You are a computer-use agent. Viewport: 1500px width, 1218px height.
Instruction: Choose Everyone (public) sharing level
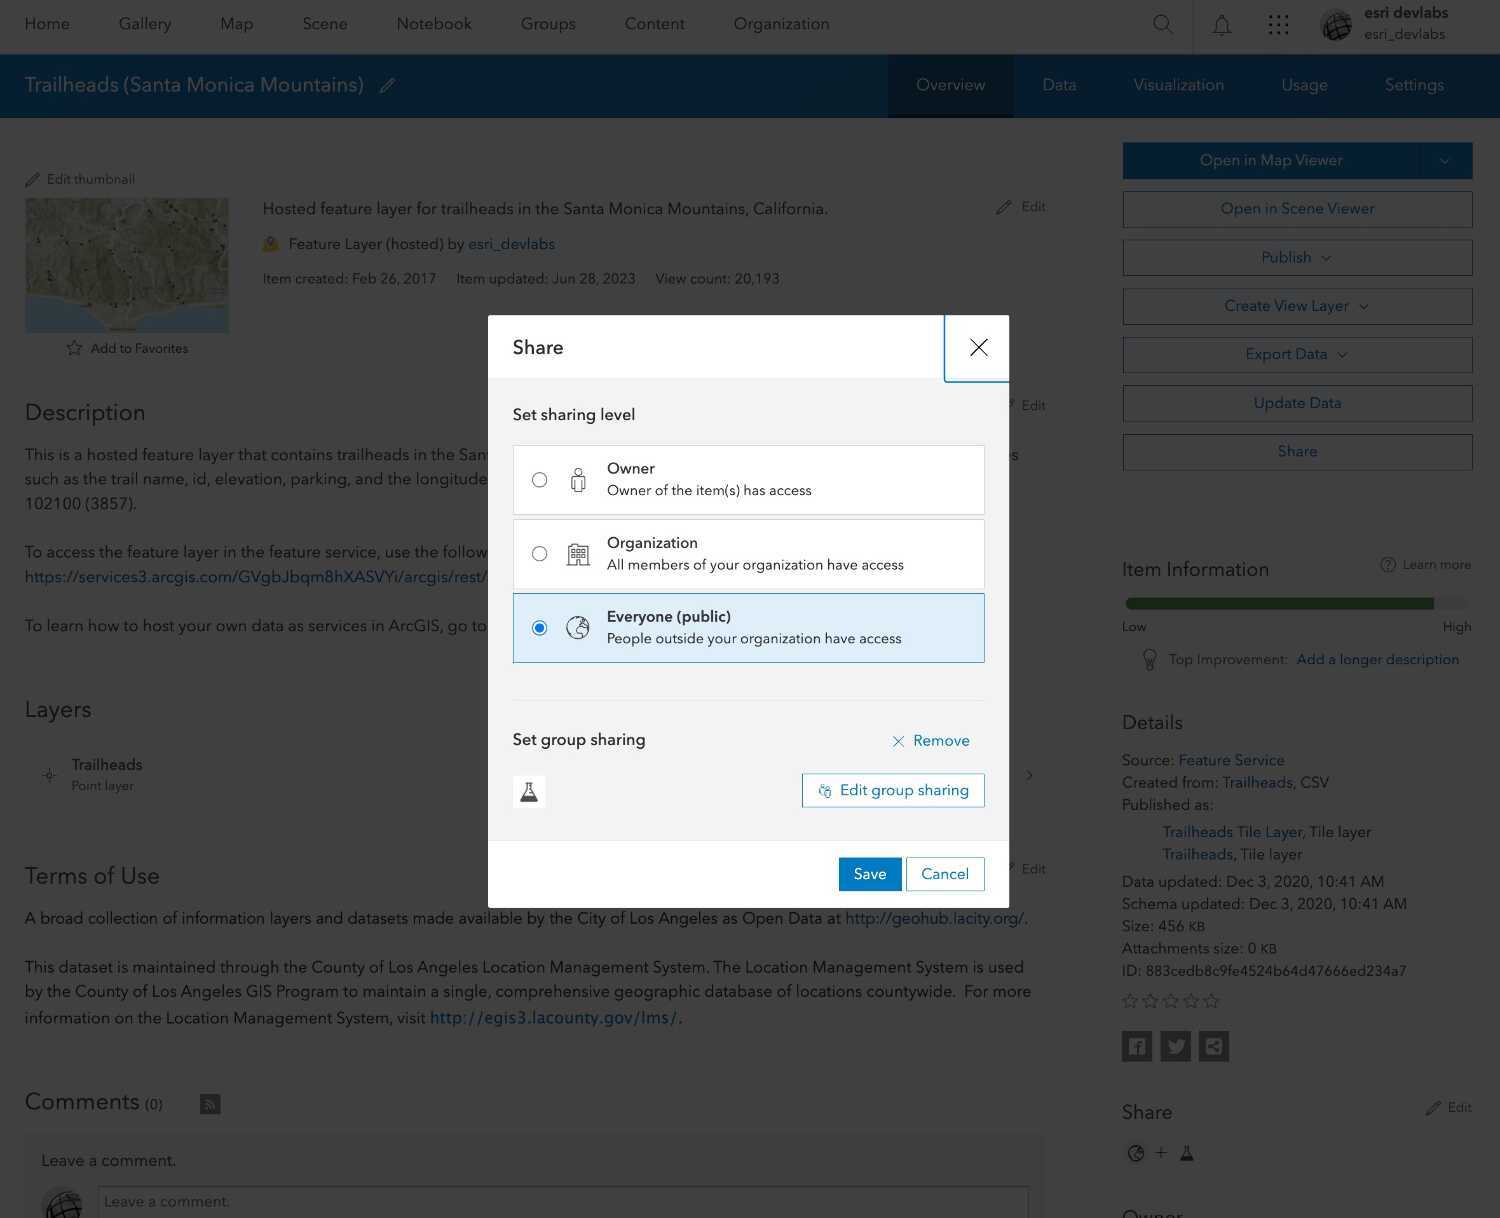click(x=540, y=627)
